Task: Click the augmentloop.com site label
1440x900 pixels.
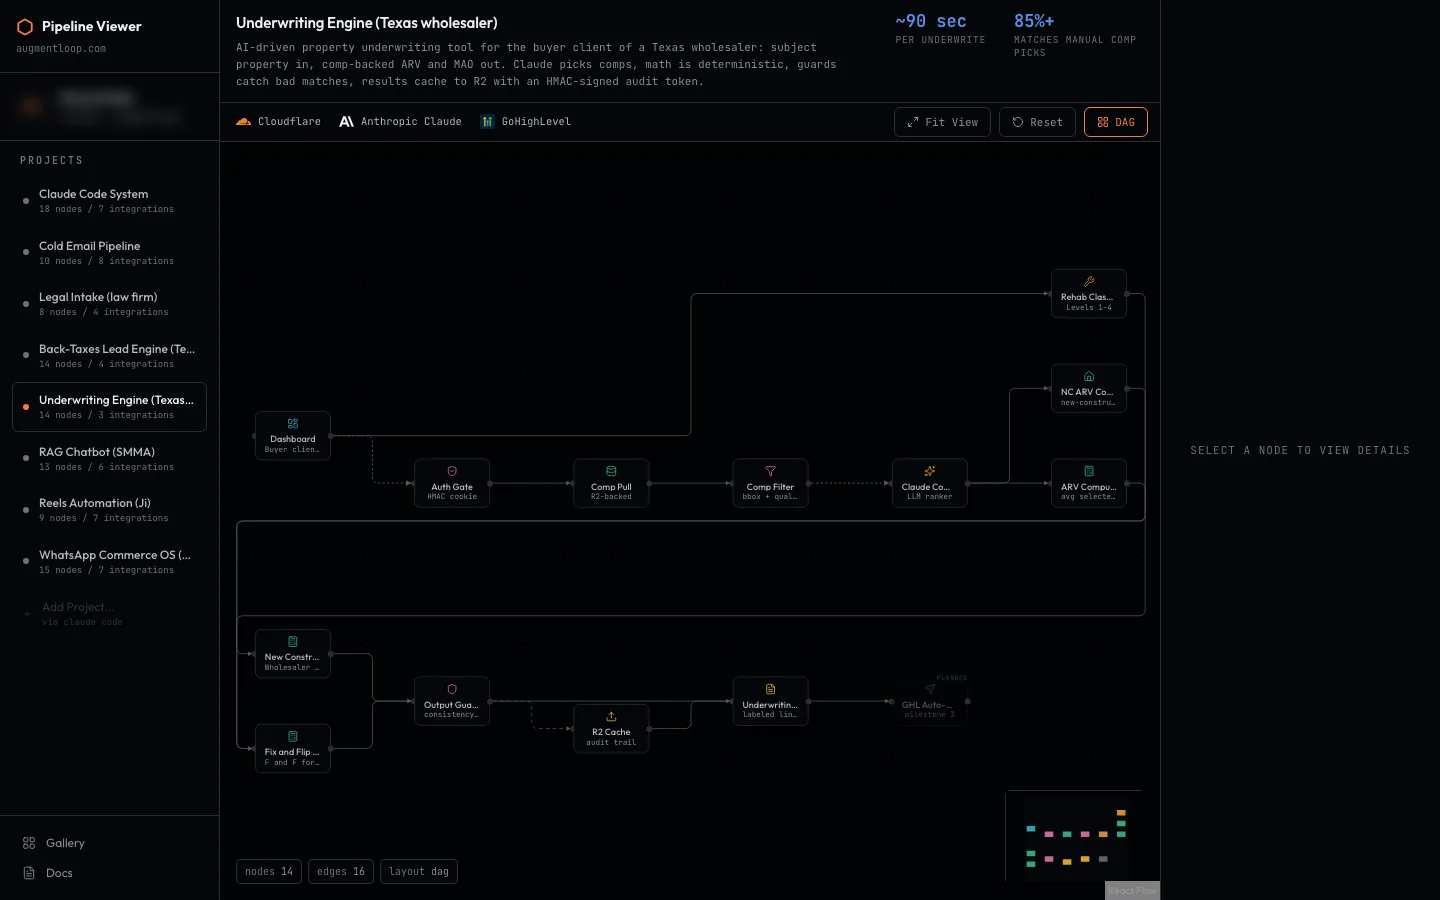Action: pyautogui.click(x=61, y=49)
